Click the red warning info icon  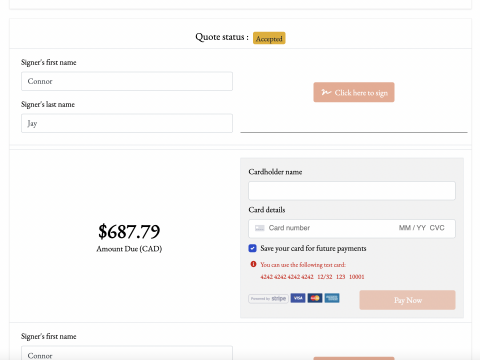(x=253, y=264)
